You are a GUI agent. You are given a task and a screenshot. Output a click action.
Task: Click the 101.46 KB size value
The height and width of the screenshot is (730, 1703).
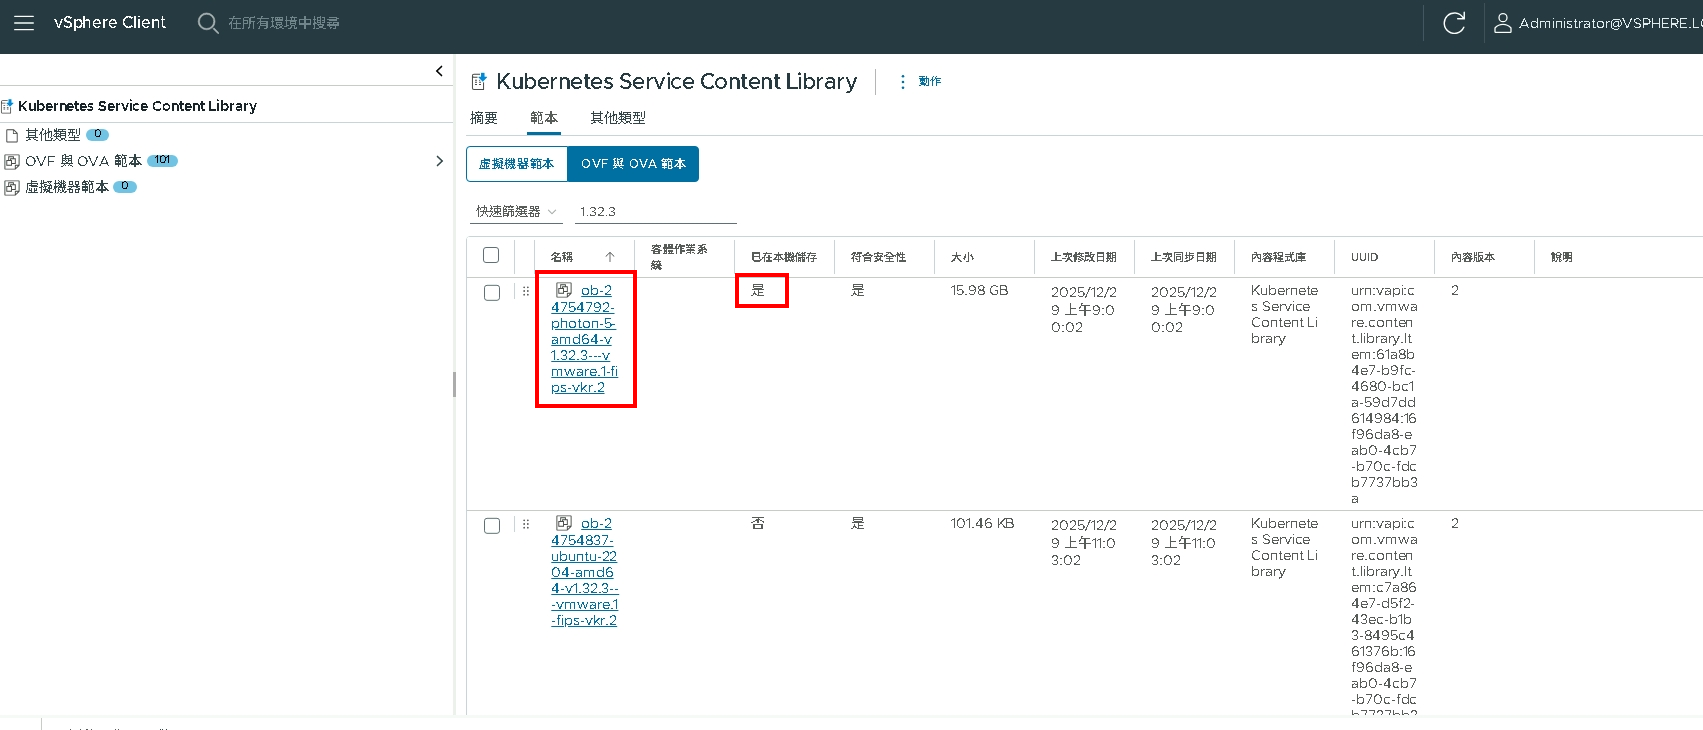pos(982,523)
